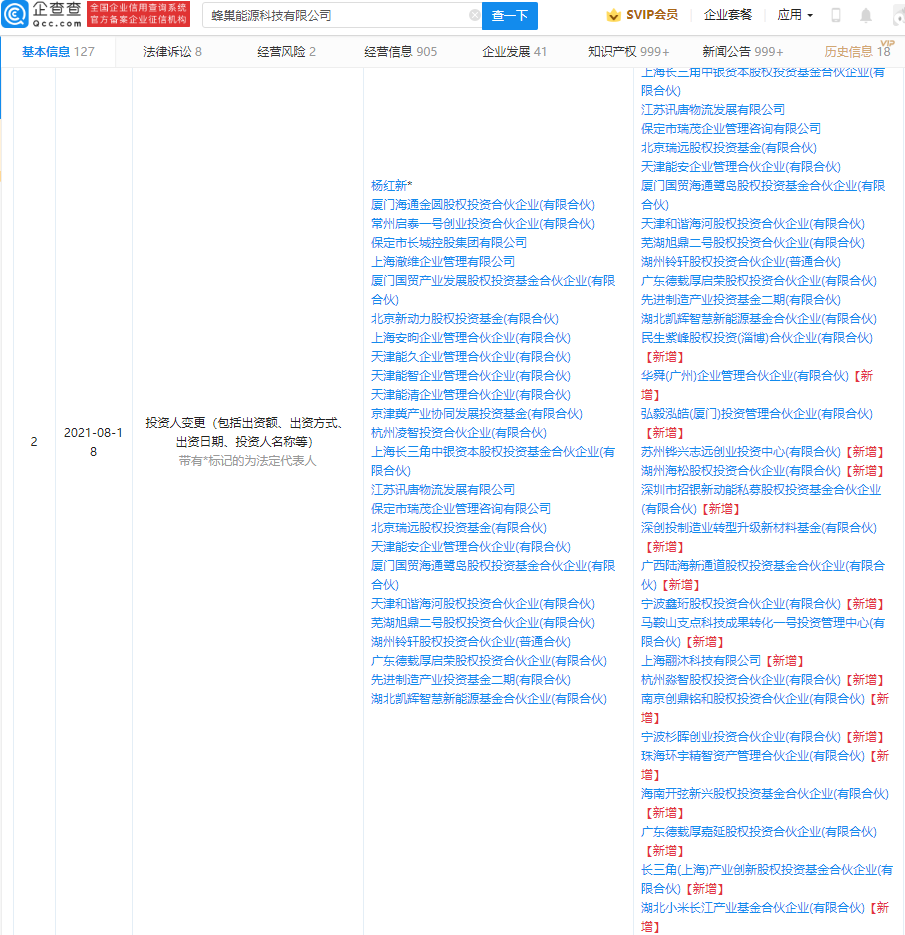Open SVIP会员 membership page
Screen dimensions: 905x935
pos(642,16)
